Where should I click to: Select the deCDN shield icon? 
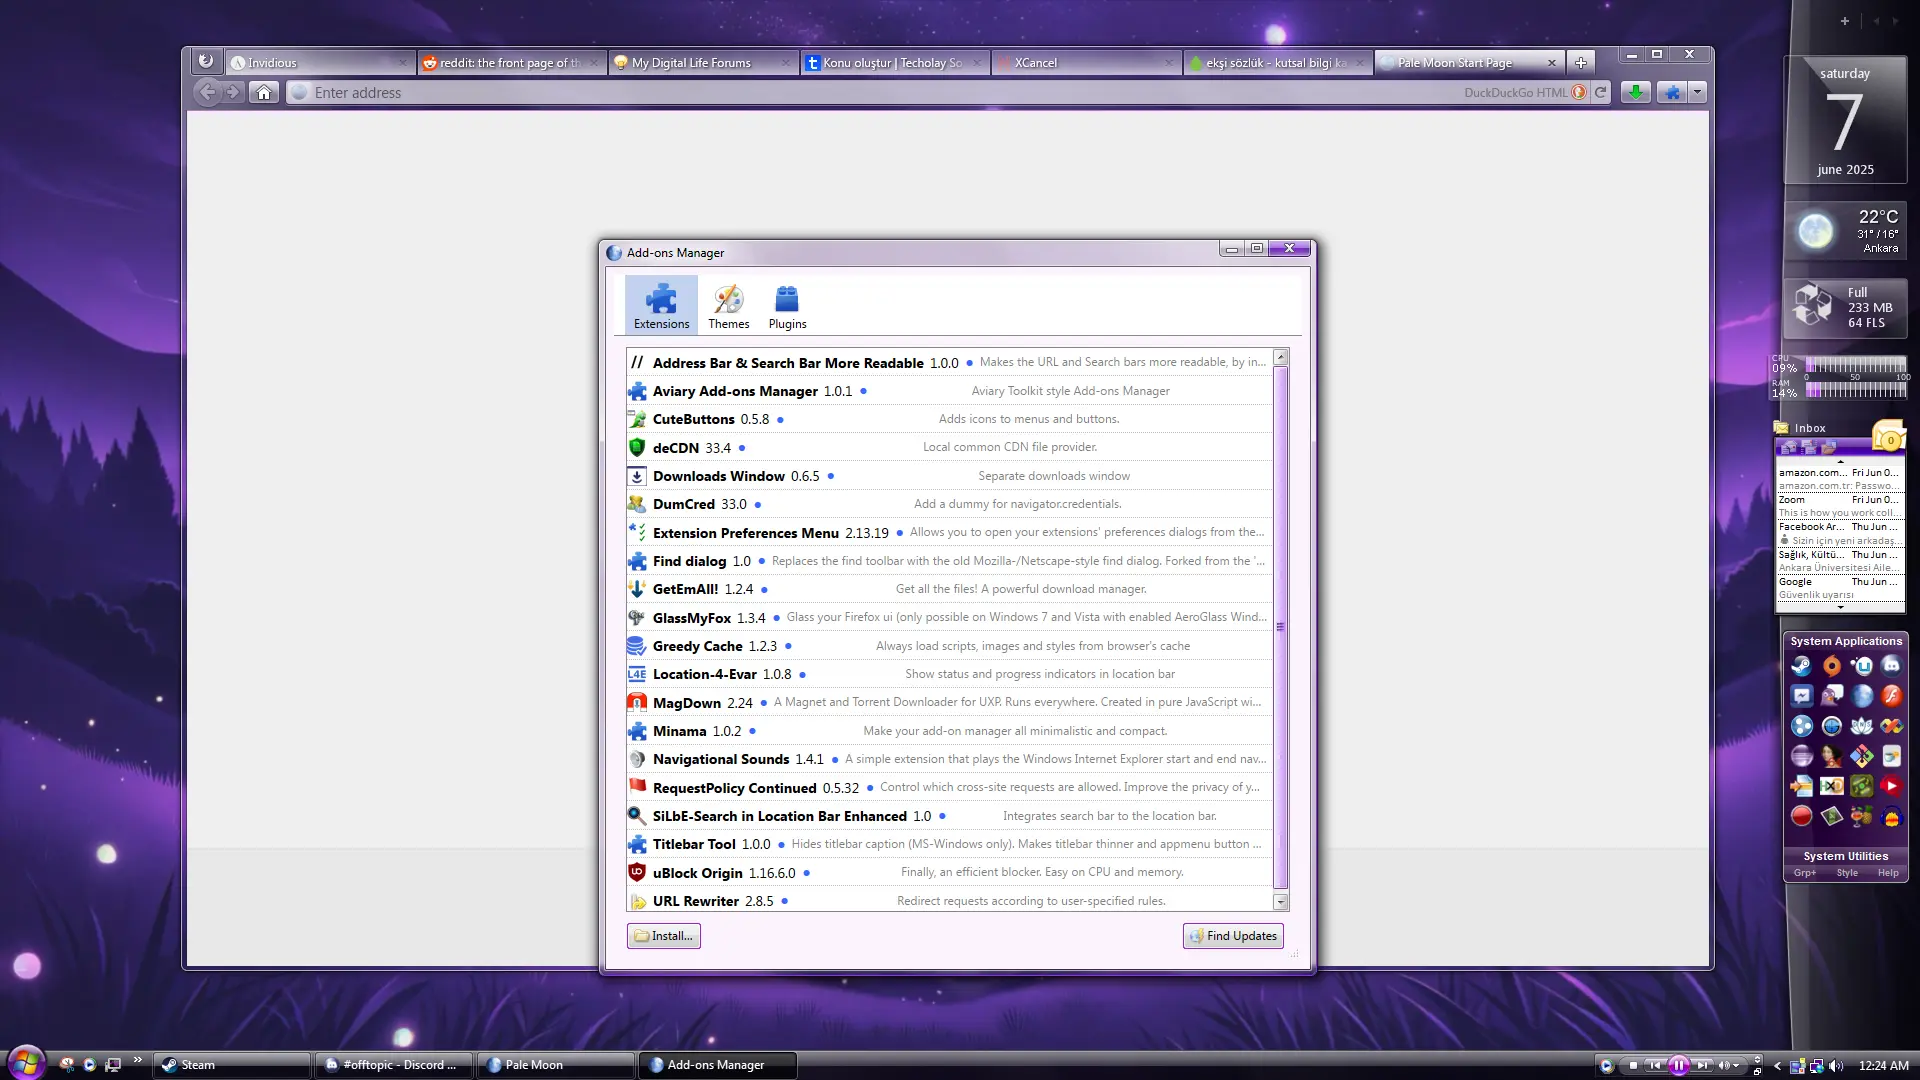coord(637,447)
